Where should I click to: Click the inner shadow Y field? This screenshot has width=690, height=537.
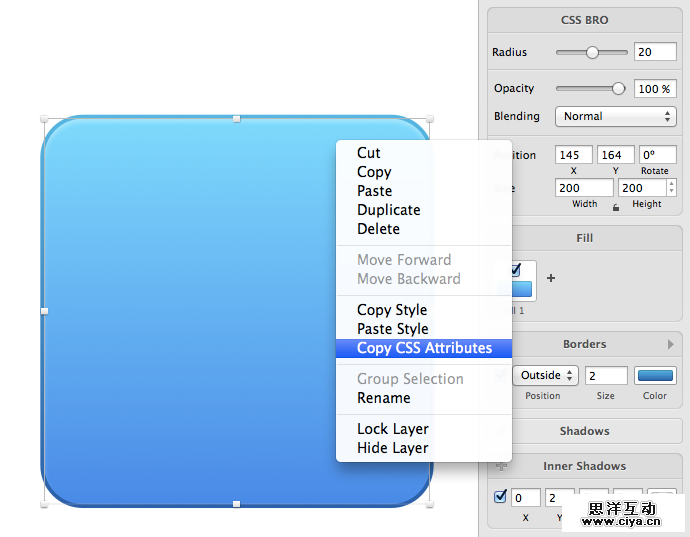(559, 498)
